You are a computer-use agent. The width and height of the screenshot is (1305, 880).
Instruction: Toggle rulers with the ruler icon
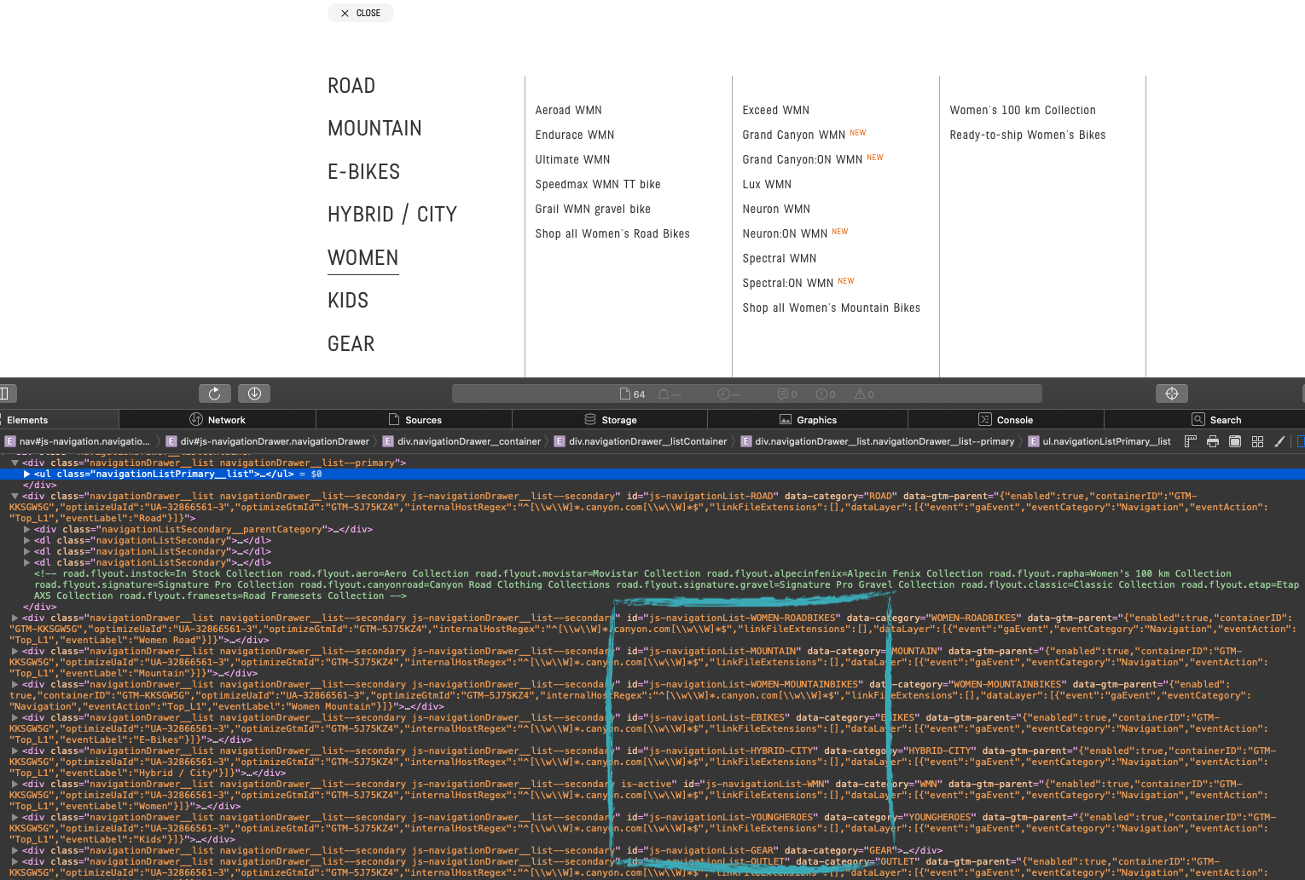click(x=1191, y=441)
